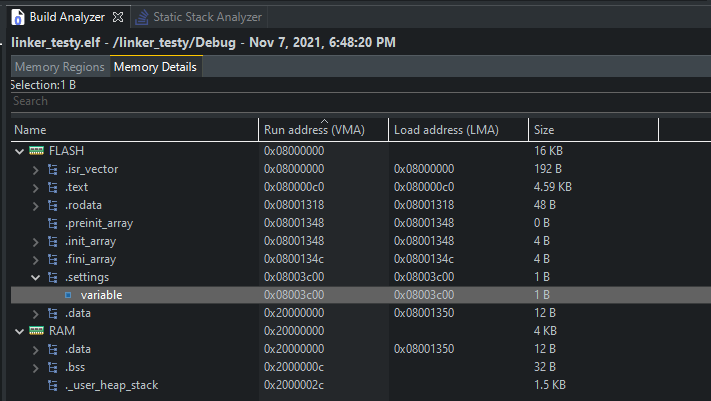Sort by Size column header
Viewport: 711px width, 401px height.
tap(545, 130)
